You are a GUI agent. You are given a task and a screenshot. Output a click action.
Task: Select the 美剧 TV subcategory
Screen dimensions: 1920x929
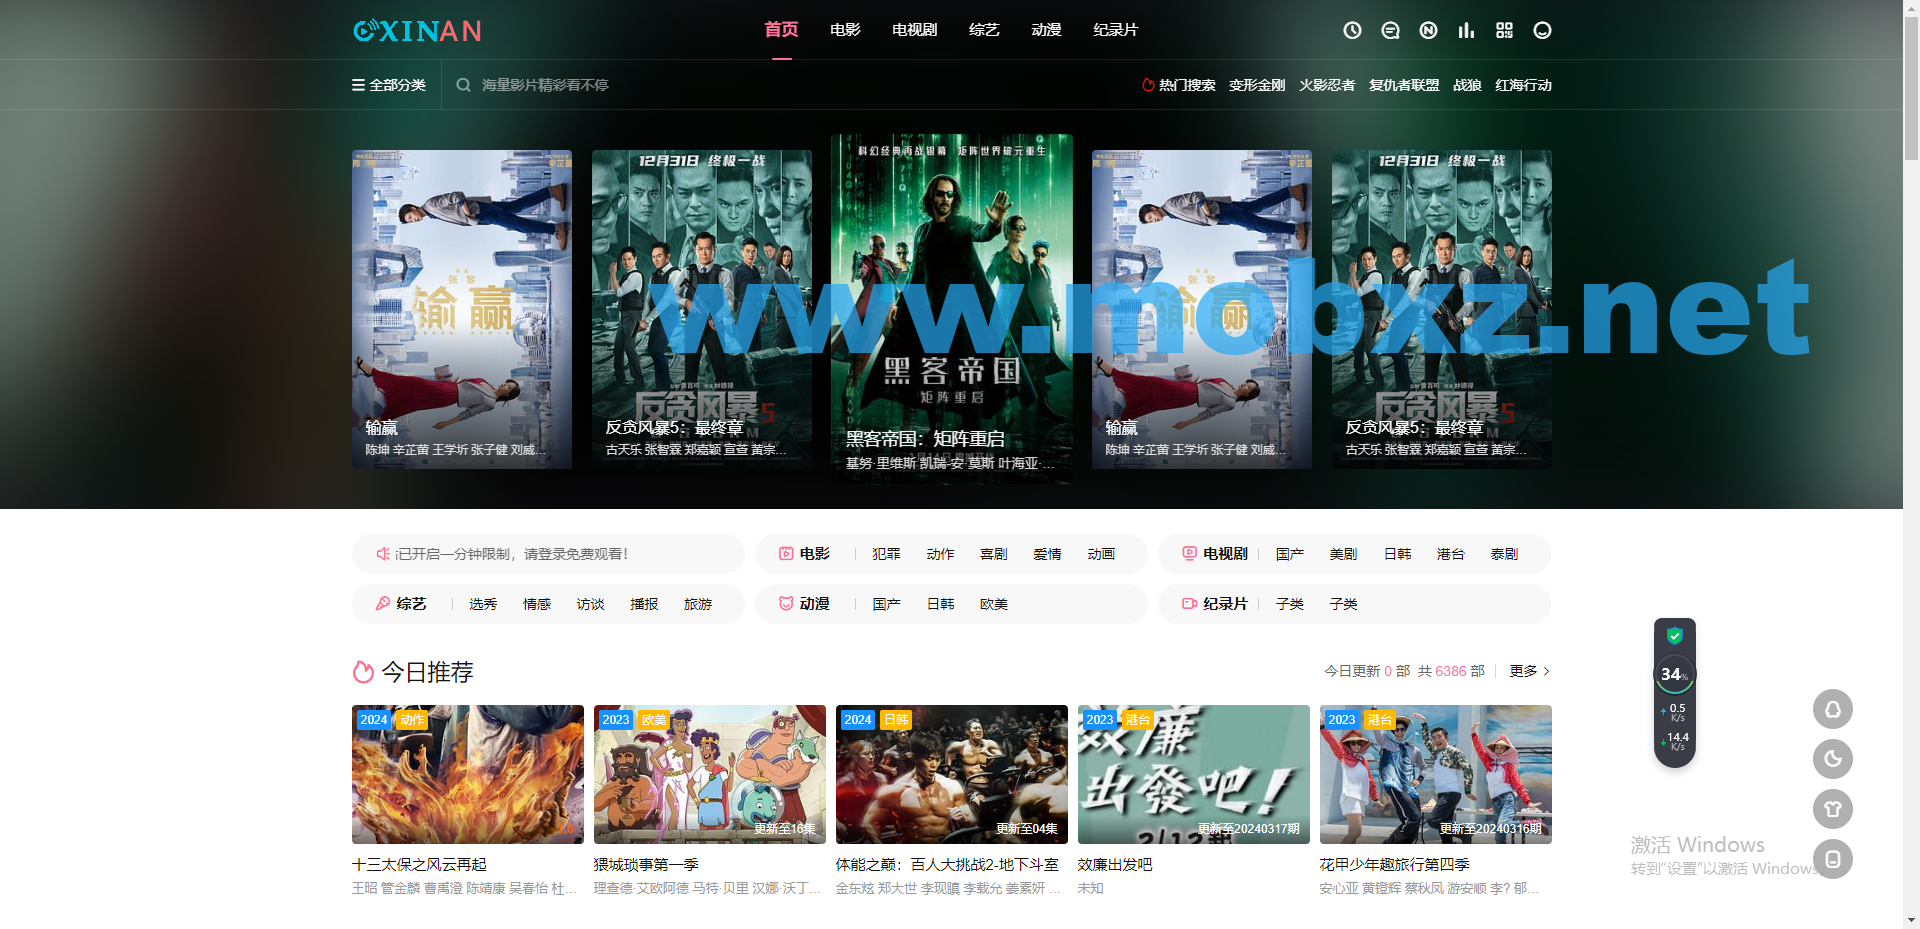1343,554
